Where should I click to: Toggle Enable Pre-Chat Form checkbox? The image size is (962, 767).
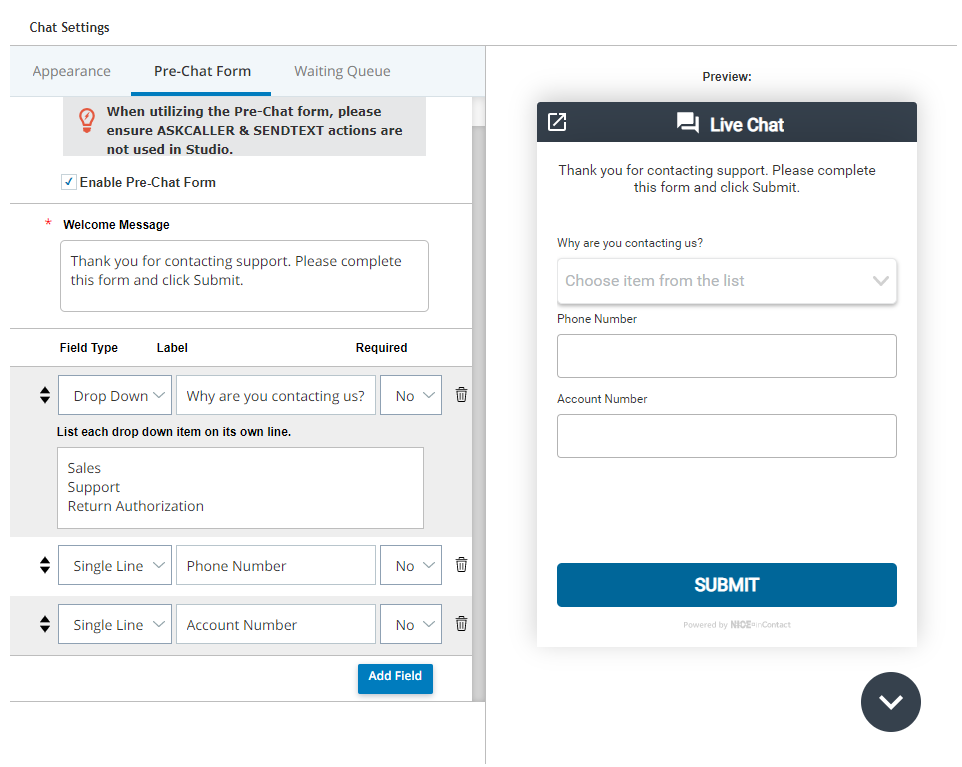(x=69, y=182)
